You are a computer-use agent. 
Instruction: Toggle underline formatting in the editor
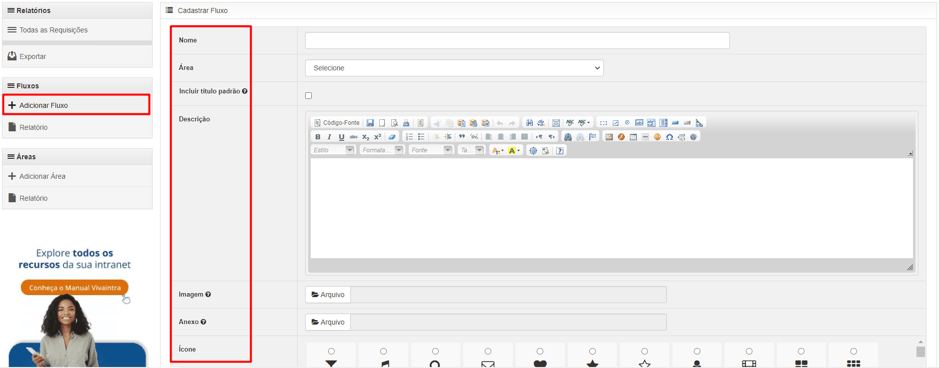341,137
